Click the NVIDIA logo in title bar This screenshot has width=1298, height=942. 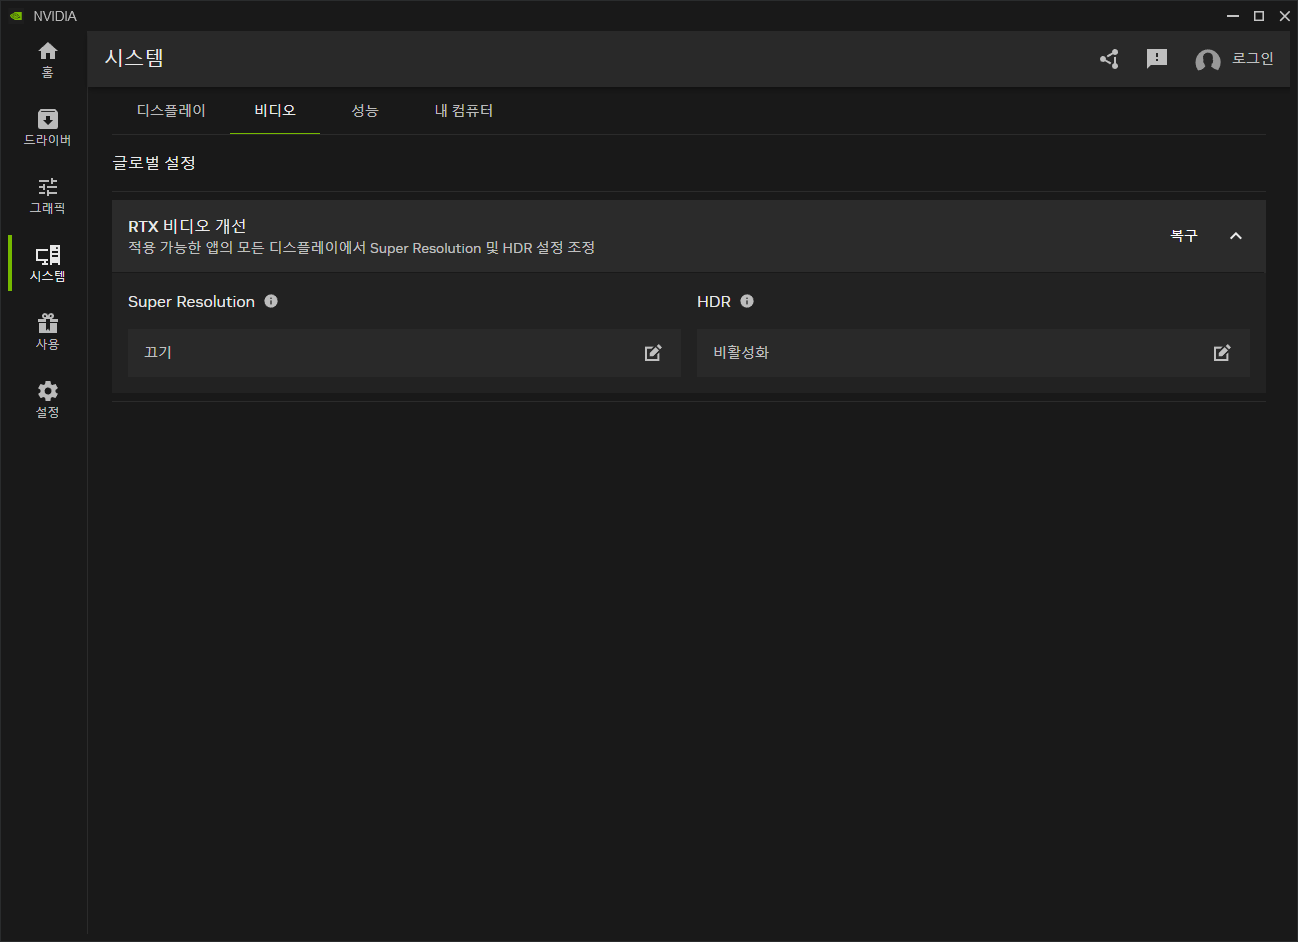(16, 16)
